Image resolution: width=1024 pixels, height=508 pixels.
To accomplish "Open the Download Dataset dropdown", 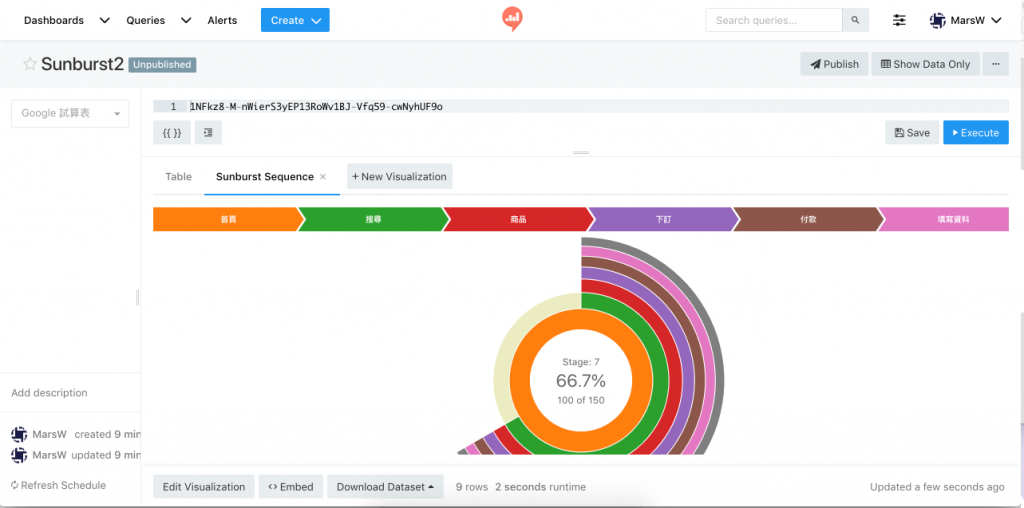I will pyautogui.click(x=385, y=486).
